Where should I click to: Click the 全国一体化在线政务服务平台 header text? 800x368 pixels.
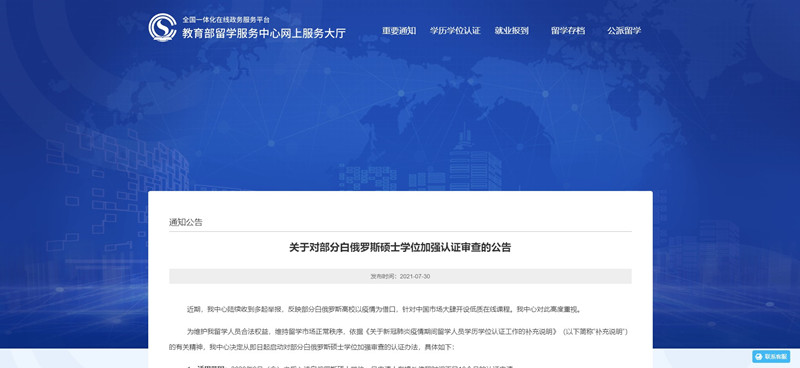tap(226, 19)
